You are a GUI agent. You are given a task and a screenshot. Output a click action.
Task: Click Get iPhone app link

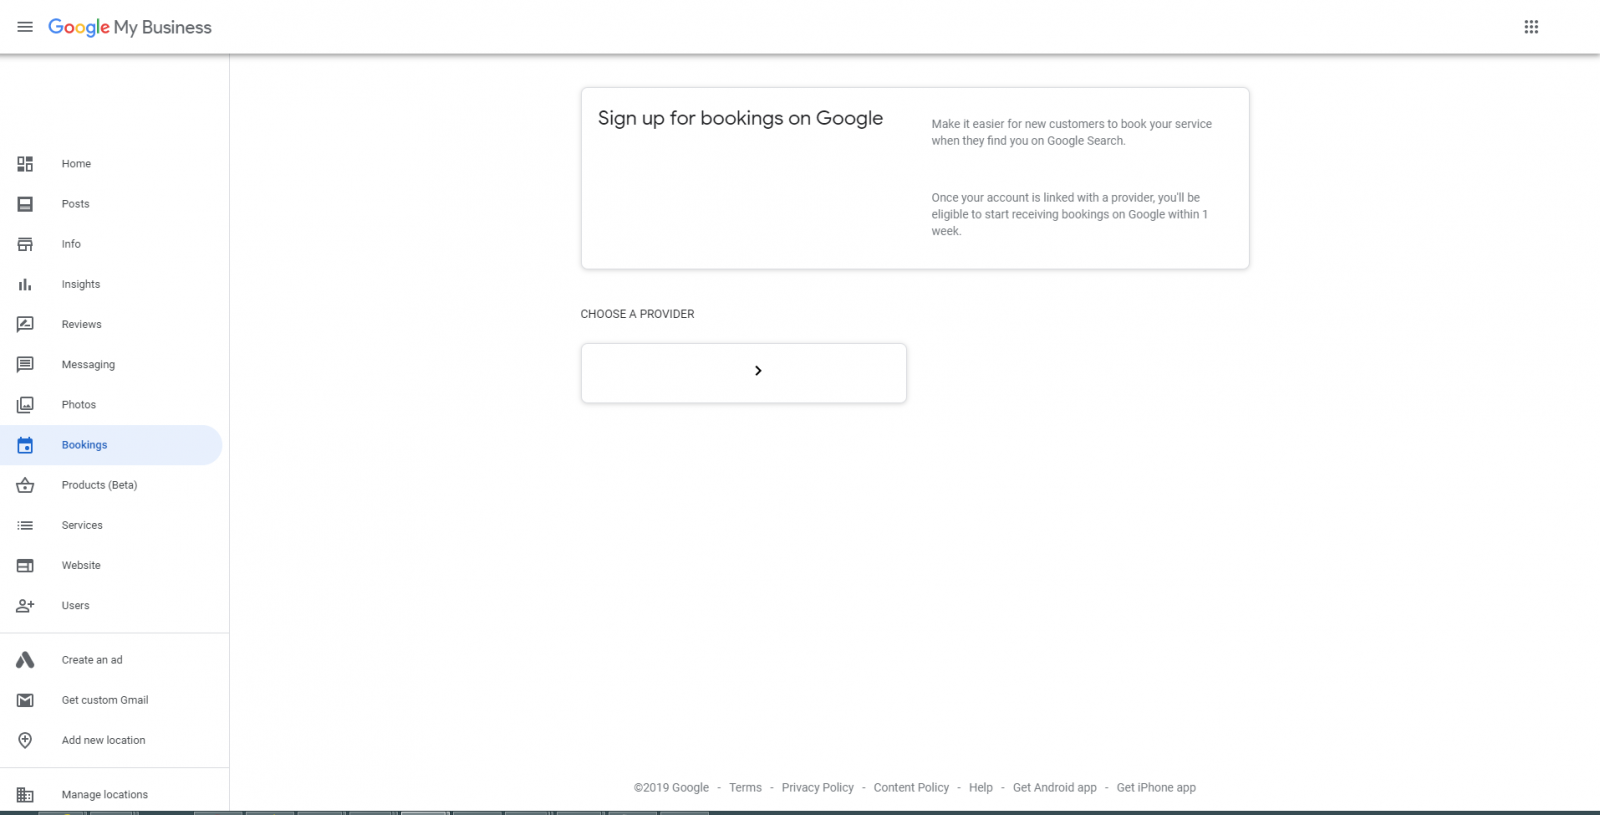[1156, 788]
